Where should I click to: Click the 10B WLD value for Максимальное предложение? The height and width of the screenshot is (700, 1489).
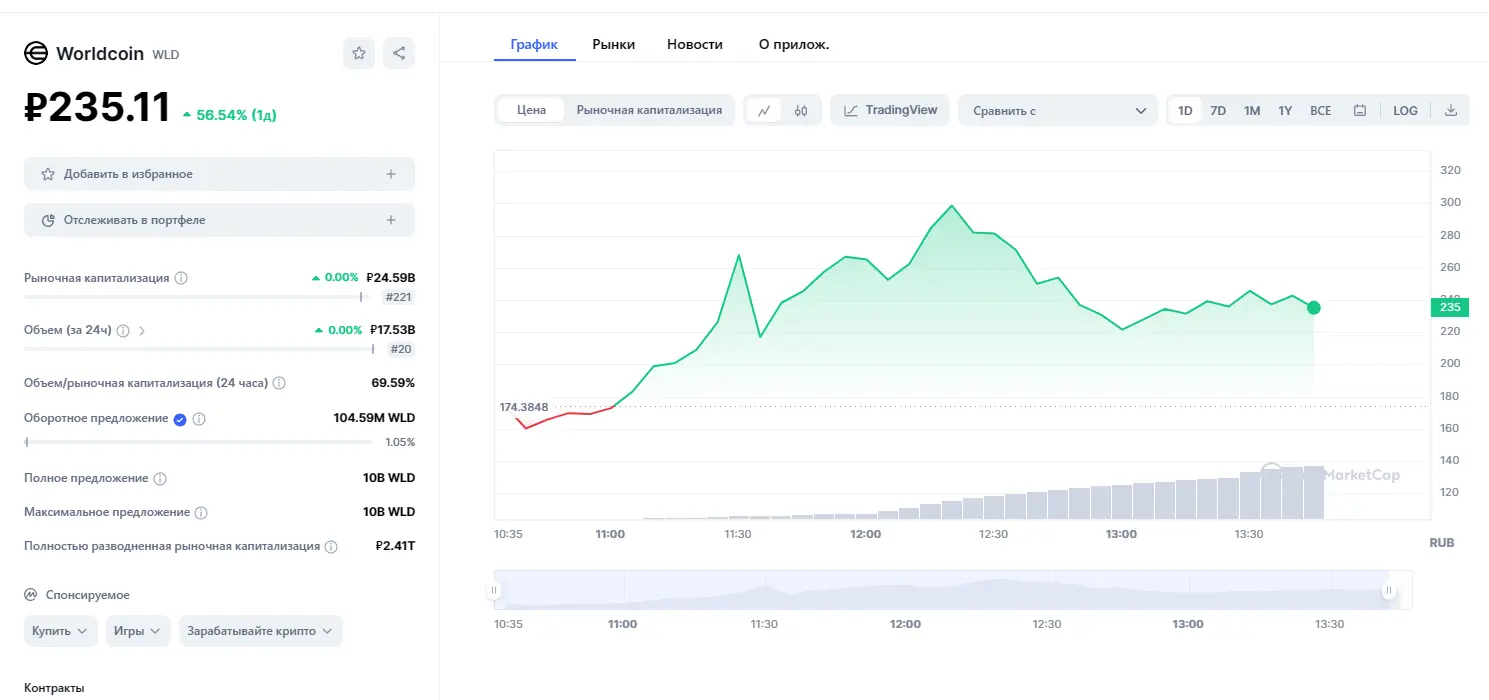click(389, 512)
